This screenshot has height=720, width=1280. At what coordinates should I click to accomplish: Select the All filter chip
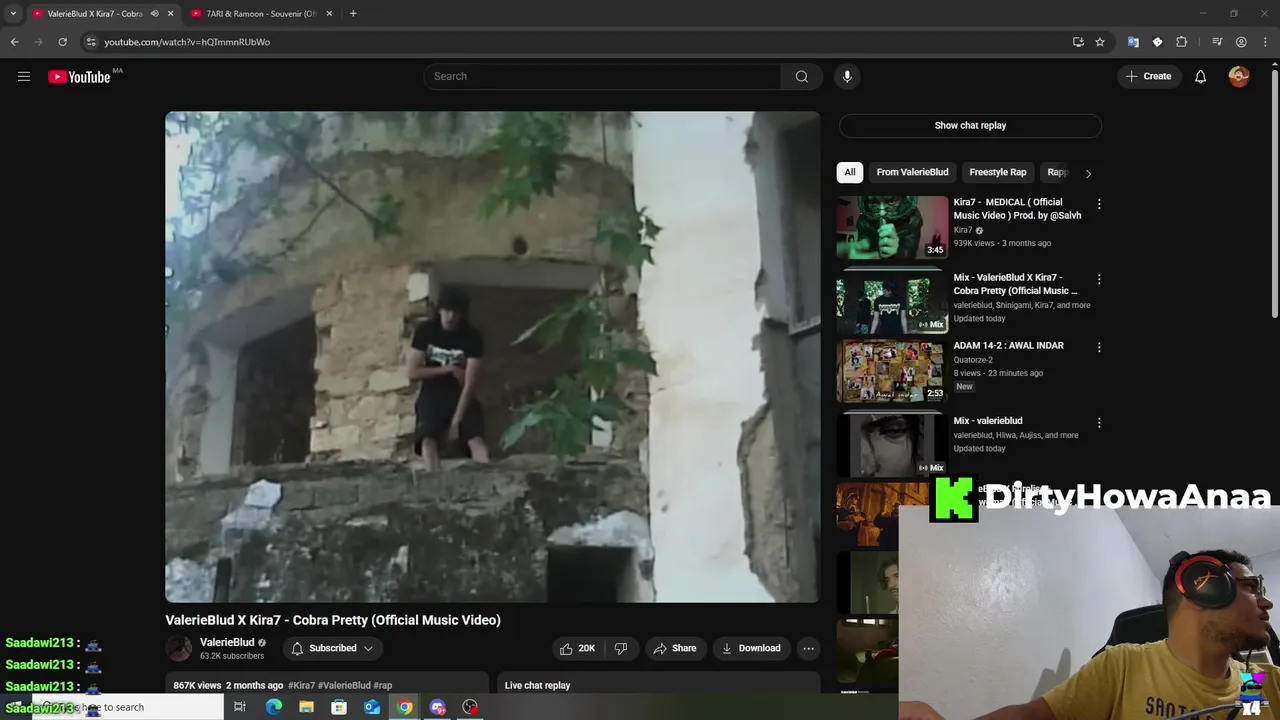pos(850,172)
